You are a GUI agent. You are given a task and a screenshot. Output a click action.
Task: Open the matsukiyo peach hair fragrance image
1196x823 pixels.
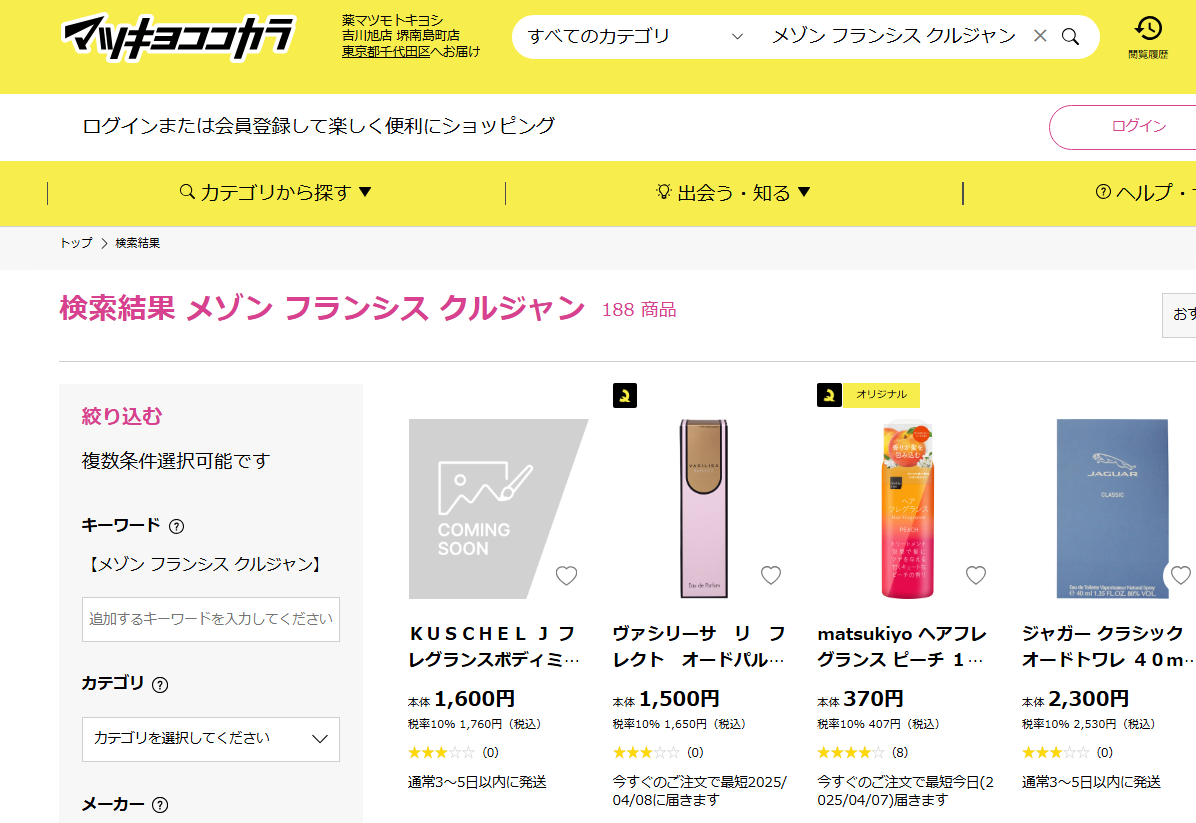tap(908, 509)
